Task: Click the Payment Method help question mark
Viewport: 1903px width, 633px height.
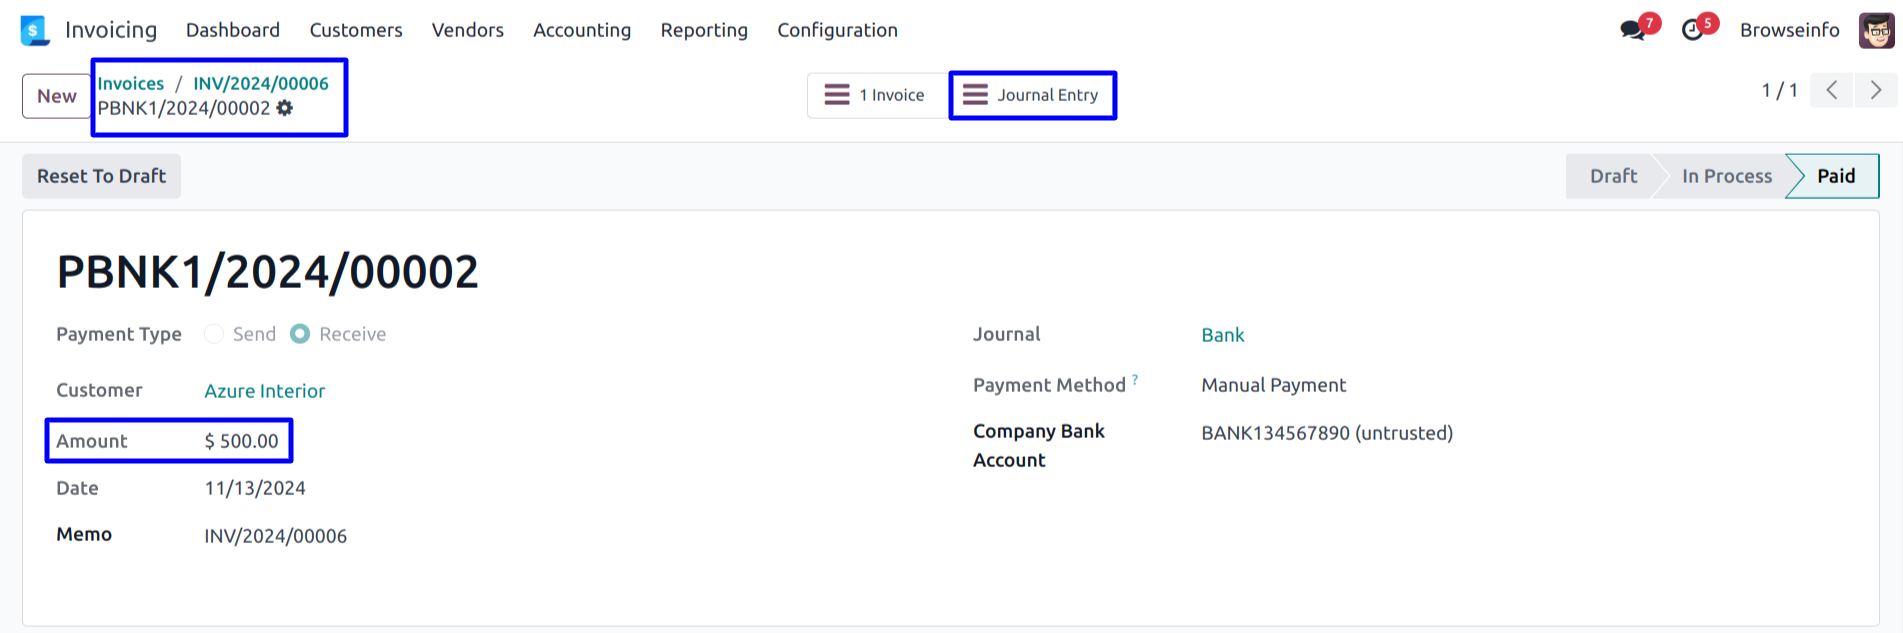Action: tap(1135, 379)
